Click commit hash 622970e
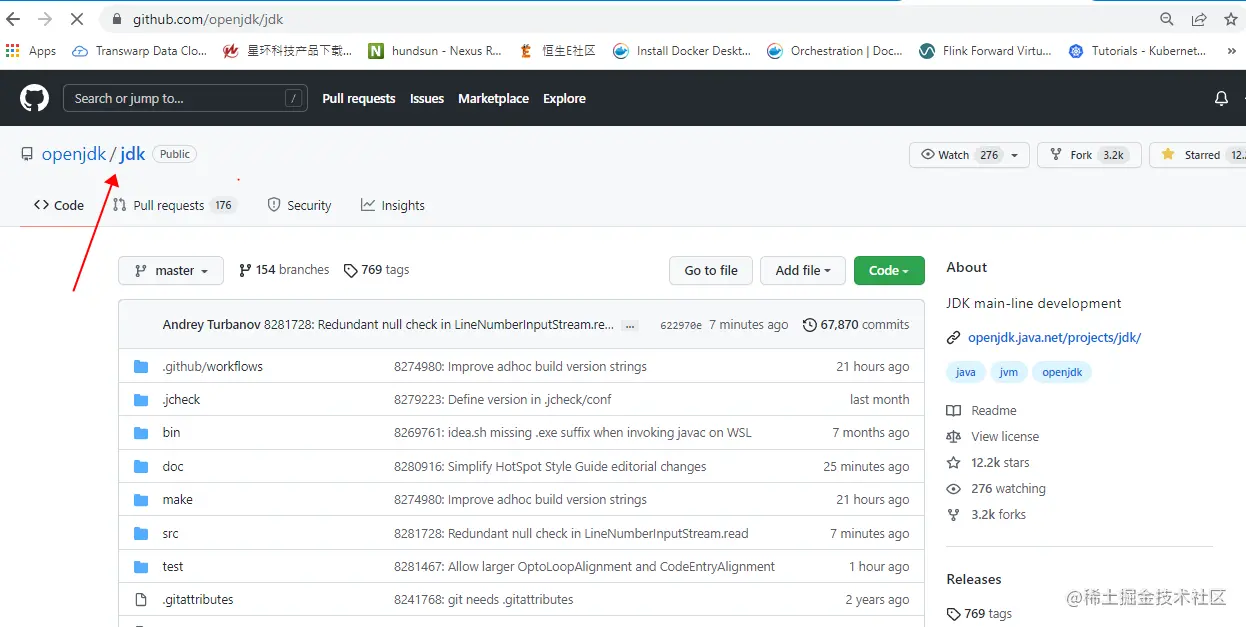1246x627 pixels. pos(681,326)
